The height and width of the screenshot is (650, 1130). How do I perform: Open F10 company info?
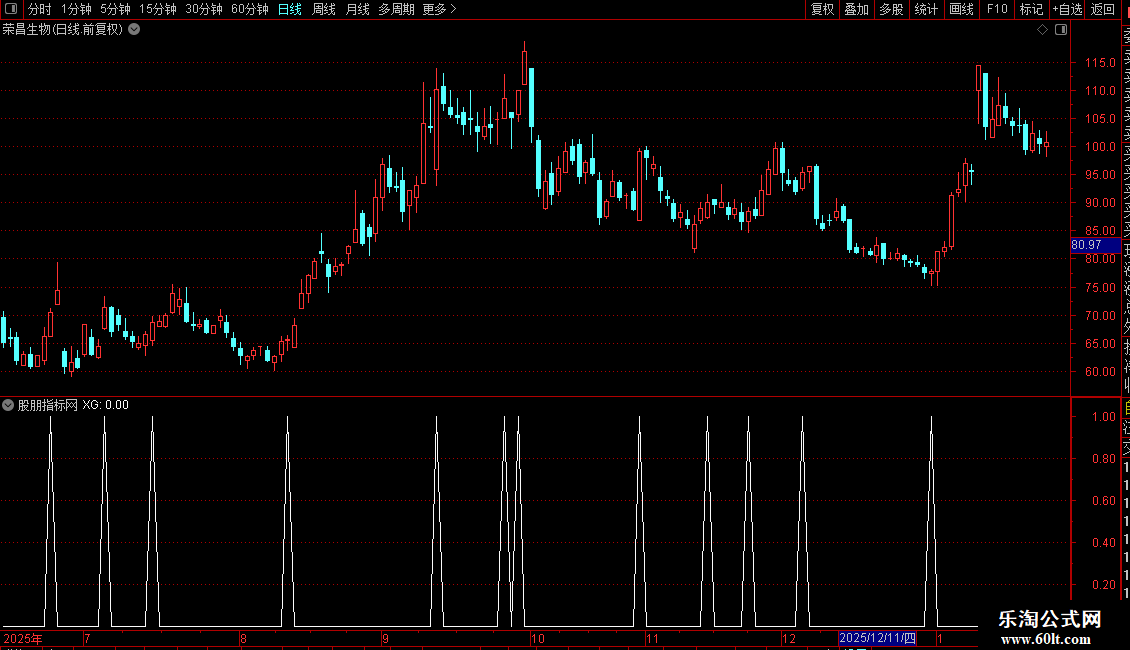tap(997, 9)
